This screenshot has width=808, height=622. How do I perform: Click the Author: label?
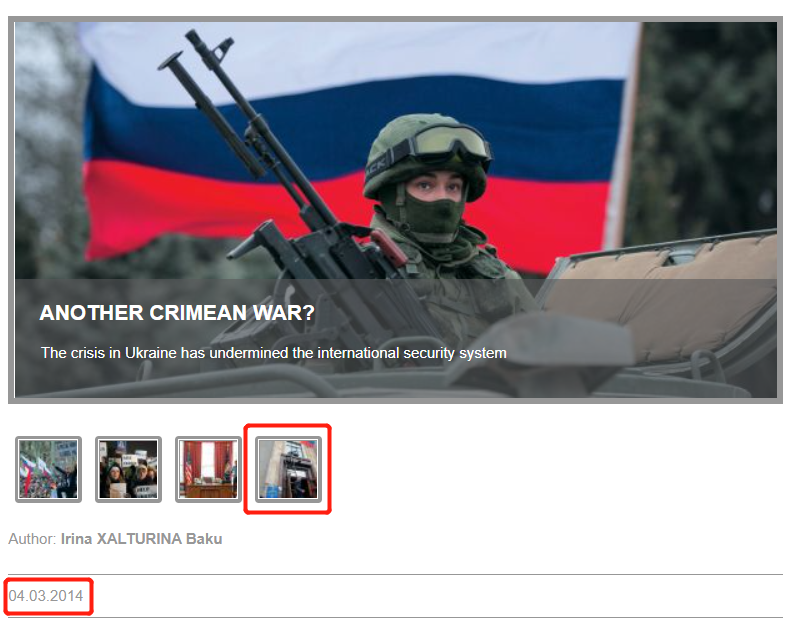(x=32, y=539)
